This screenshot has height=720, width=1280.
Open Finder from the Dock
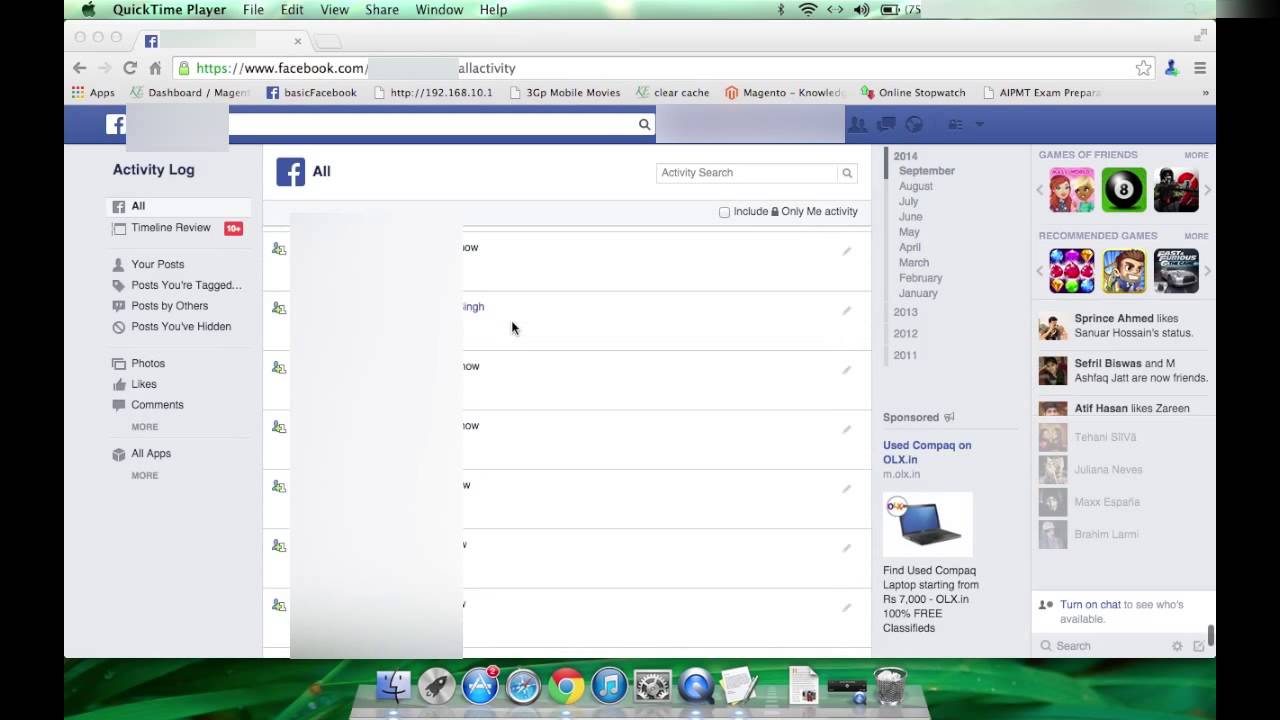pos(393,686)
